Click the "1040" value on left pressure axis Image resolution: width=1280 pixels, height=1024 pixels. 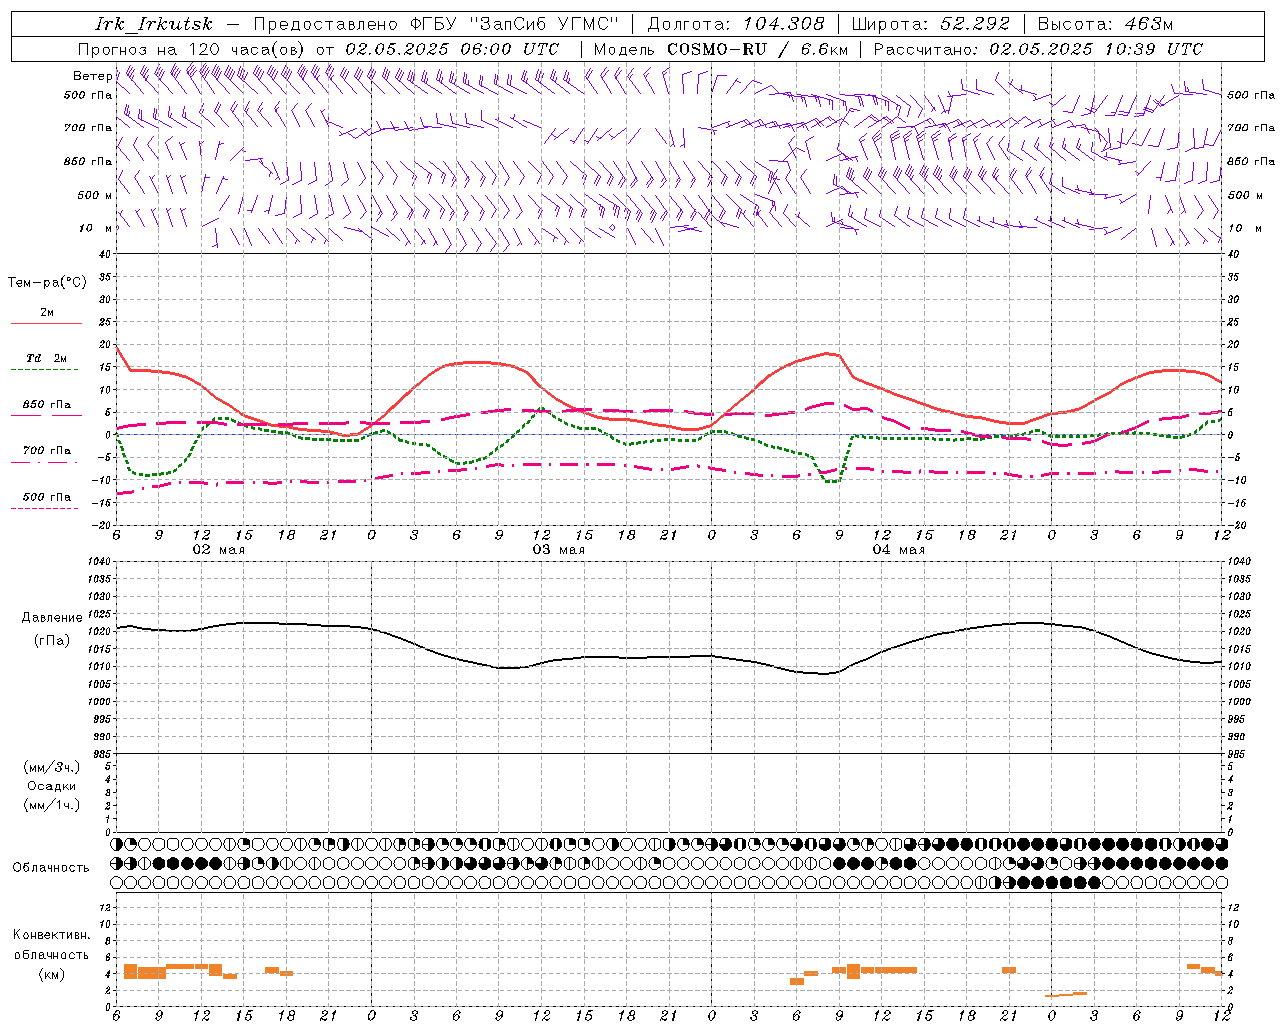click(99, 562)
